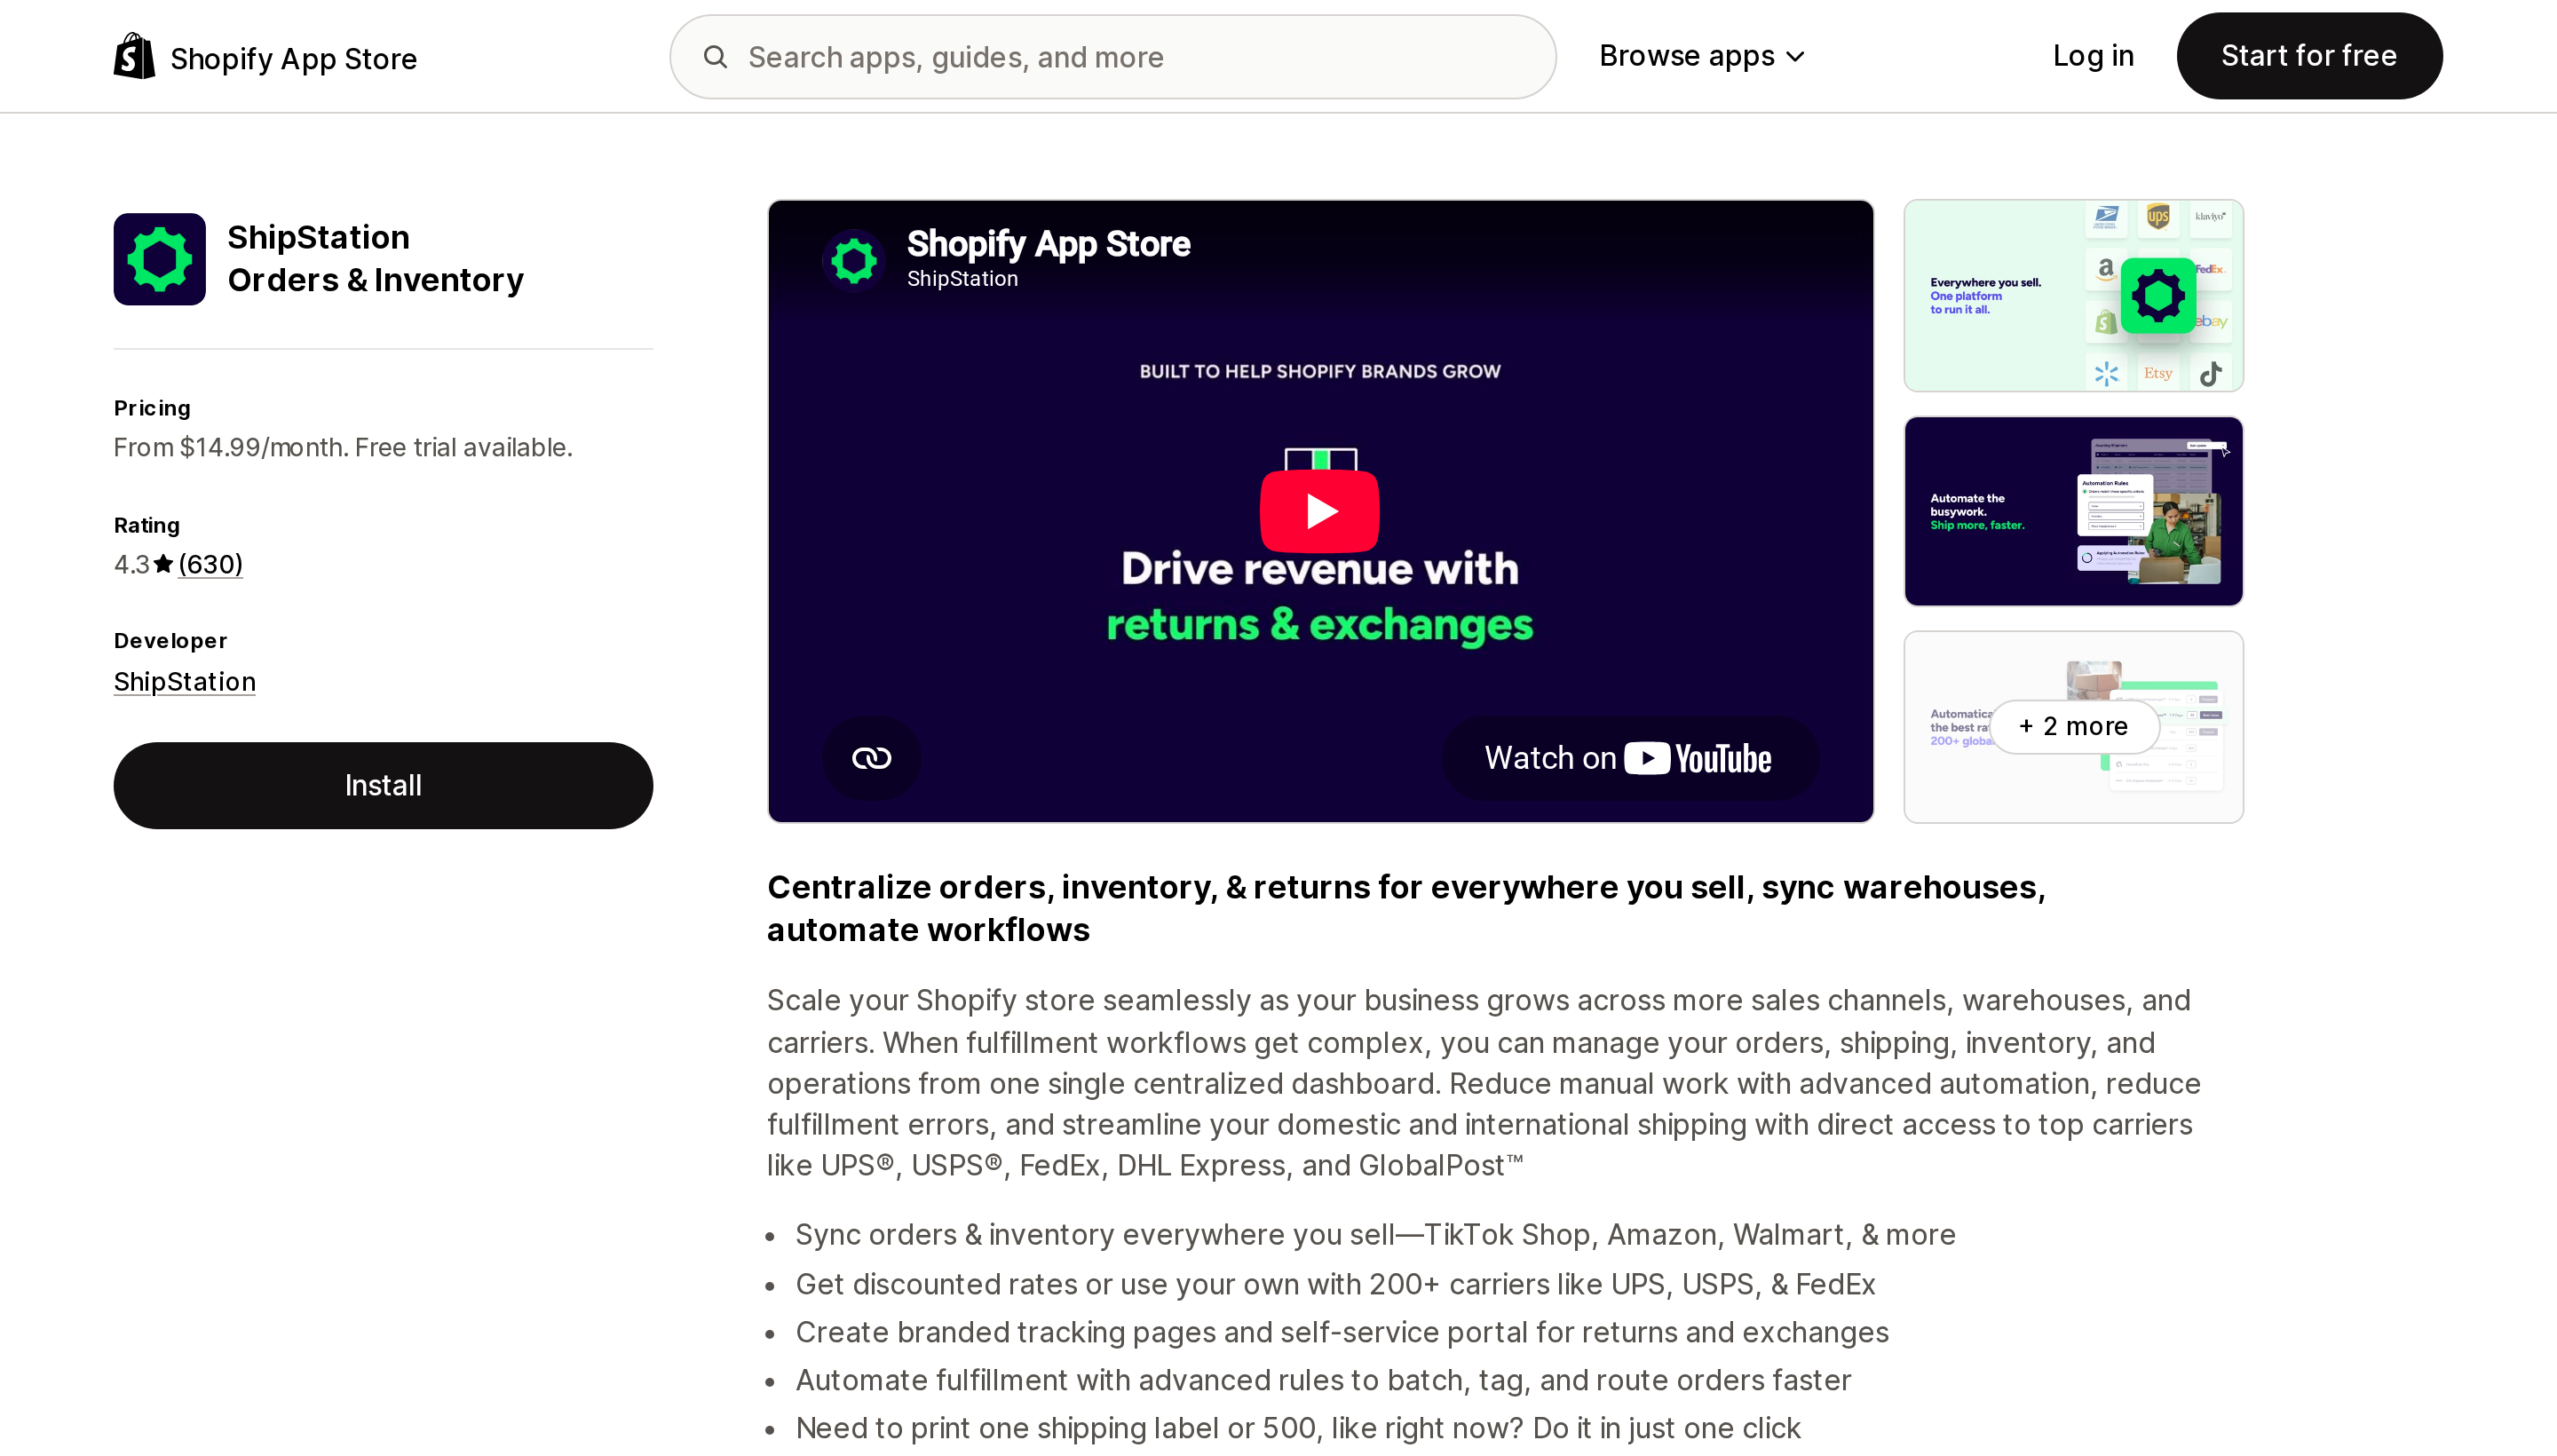Click the search magnifier icon
The height and width of the screenshot is (1456, 2557).
[715, 57]
